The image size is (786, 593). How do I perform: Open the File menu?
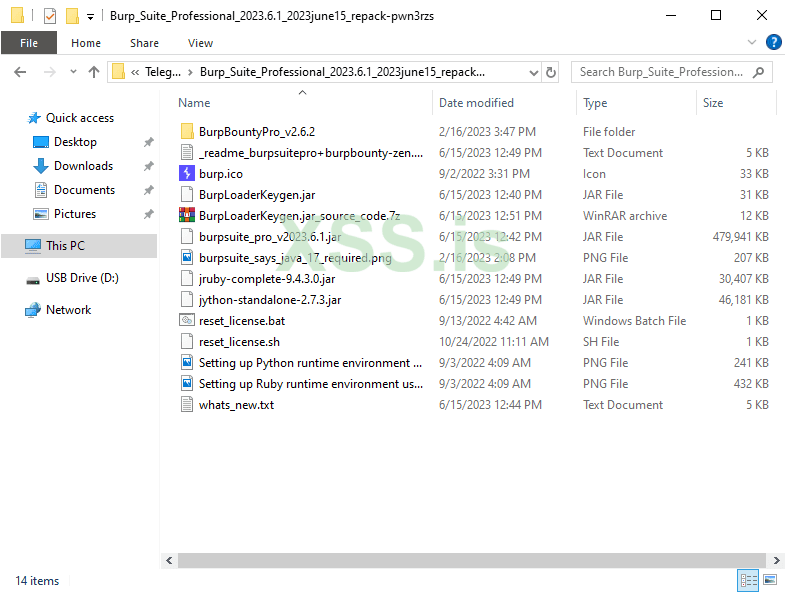click(x=29, y=43)
